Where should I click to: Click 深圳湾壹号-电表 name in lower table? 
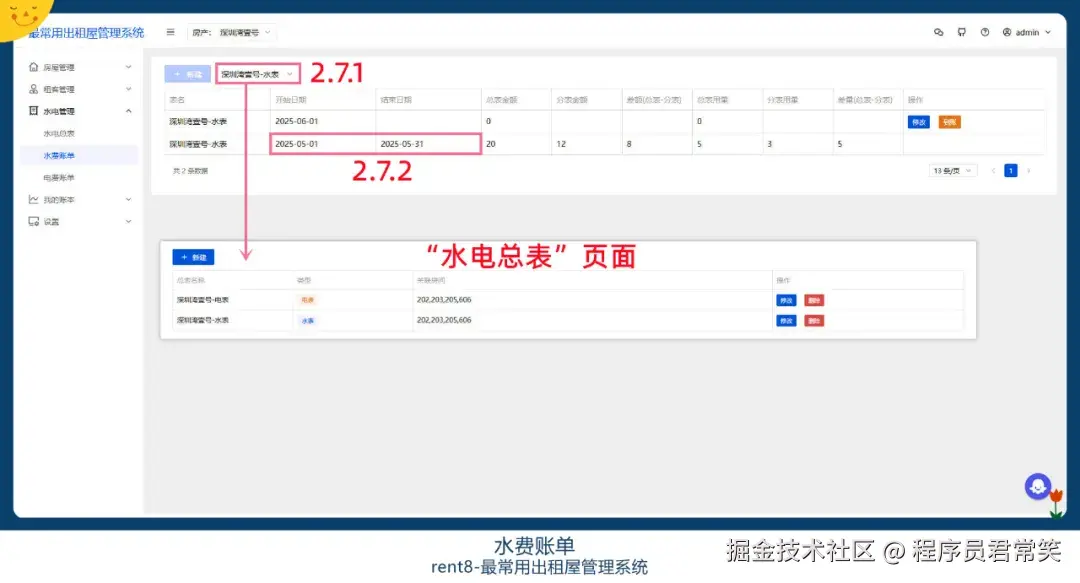[202, 300]
